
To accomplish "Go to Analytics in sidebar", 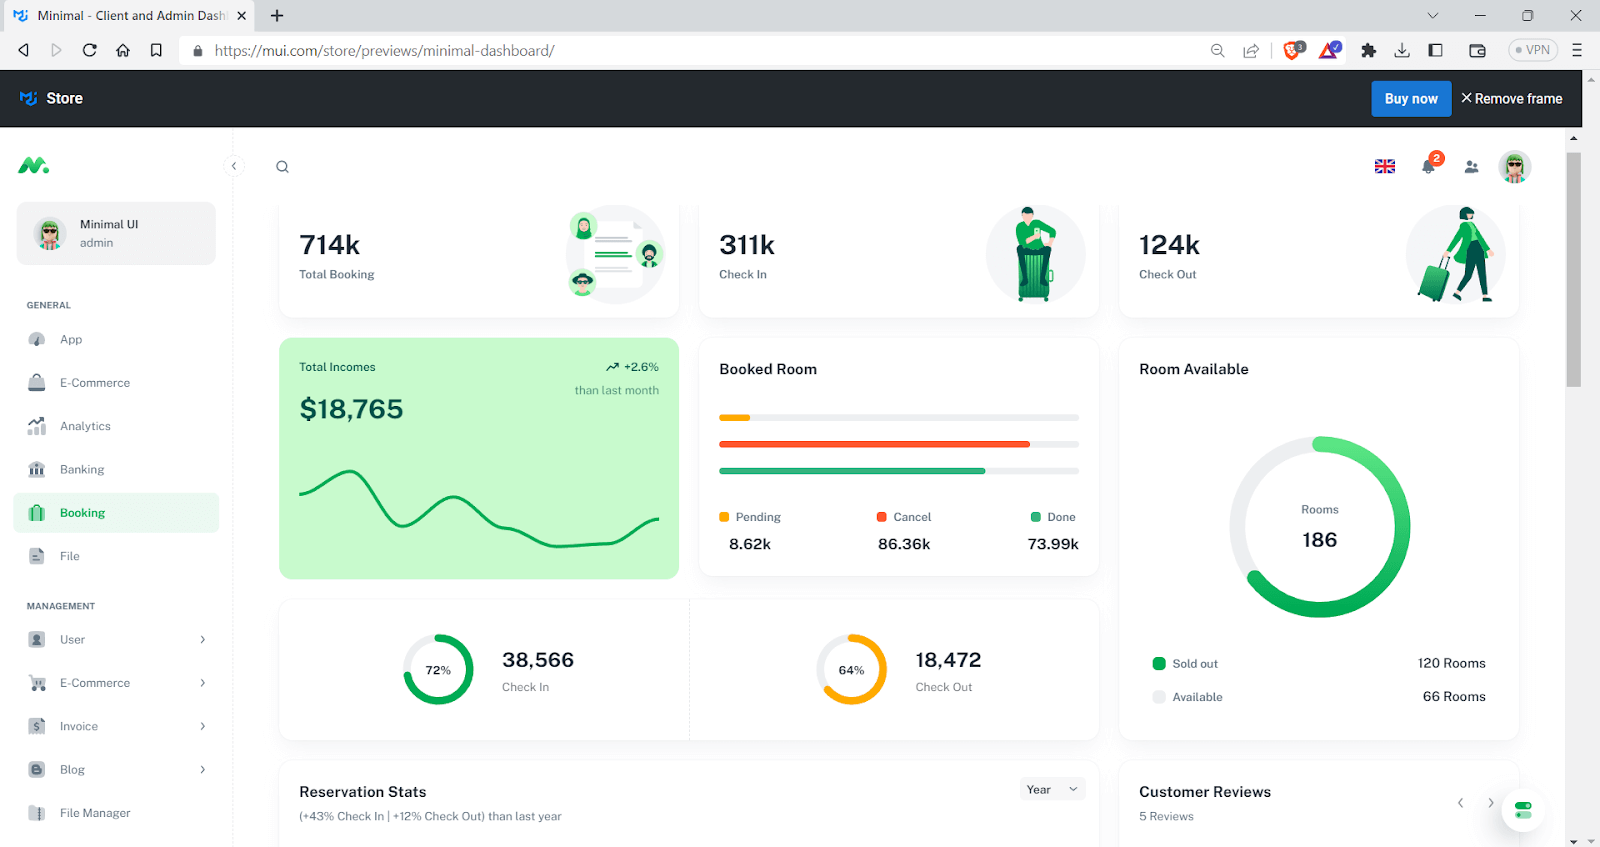I will (x=85, y=426).
